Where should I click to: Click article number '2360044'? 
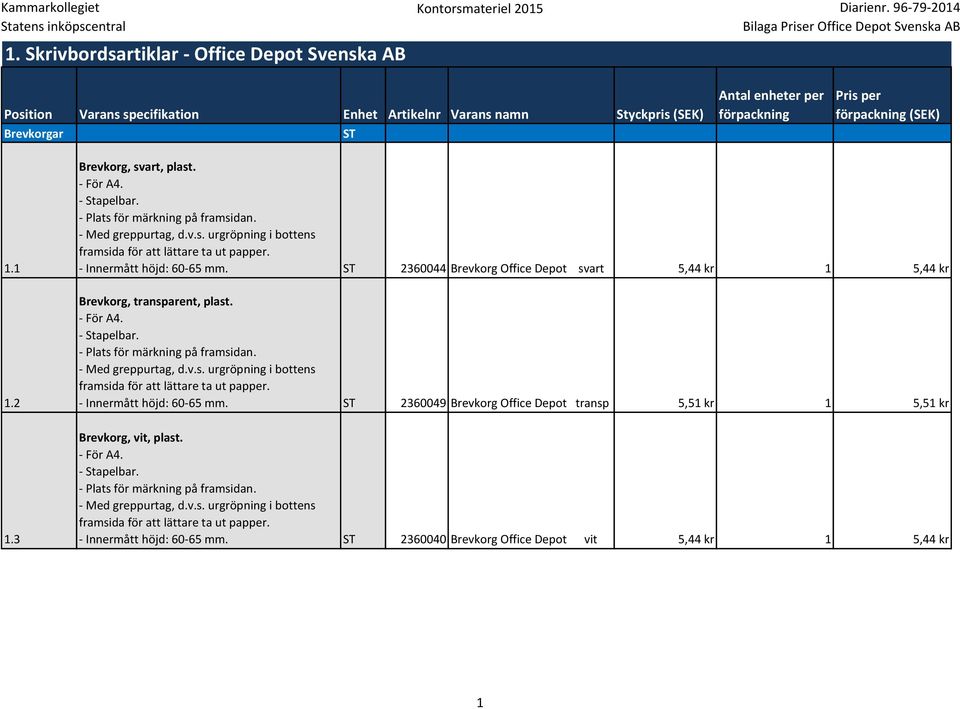point(423,268)
